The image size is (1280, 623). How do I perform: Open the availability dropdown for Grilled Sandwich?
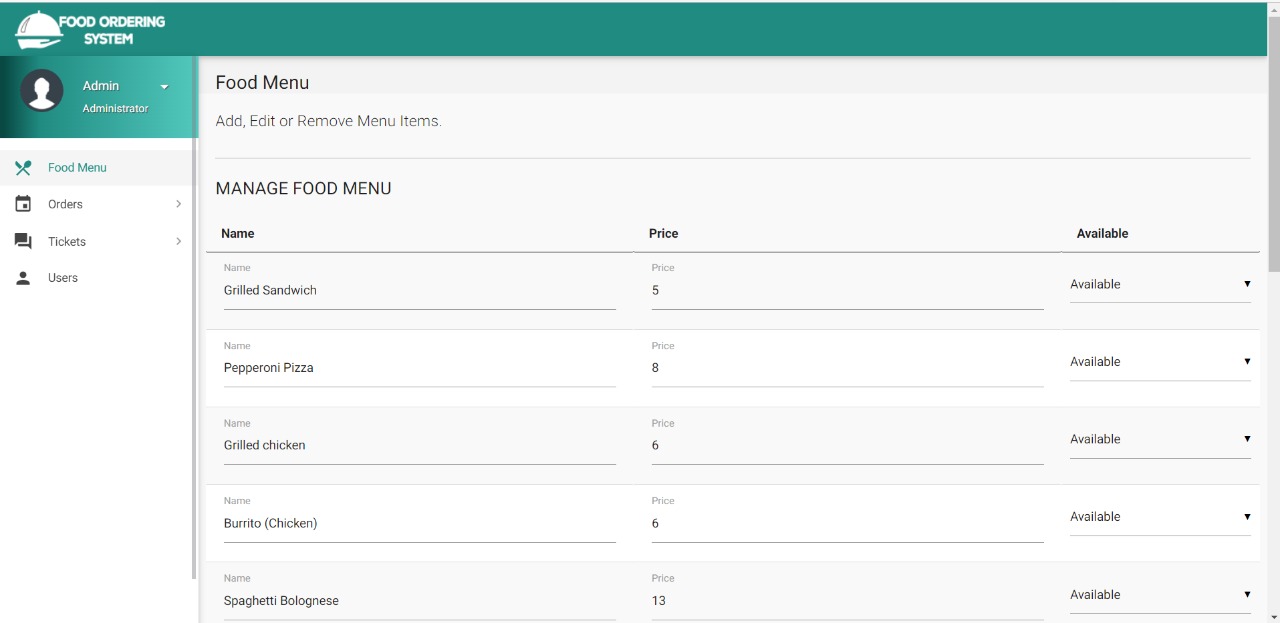[x=1160, y=284]
